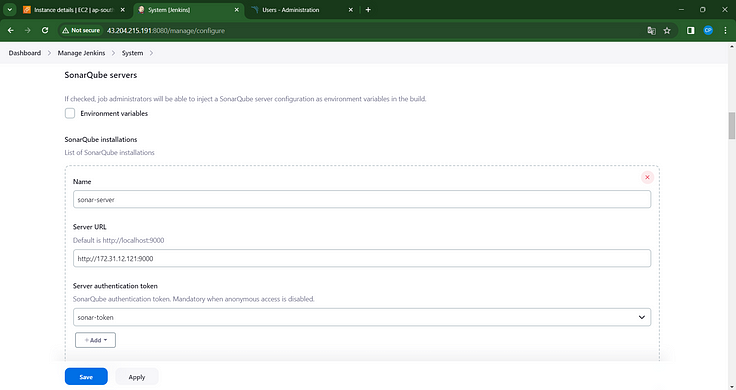Switch to the EC2 Instance details tab
Screen dimensions: 736x390
(74, 9)
